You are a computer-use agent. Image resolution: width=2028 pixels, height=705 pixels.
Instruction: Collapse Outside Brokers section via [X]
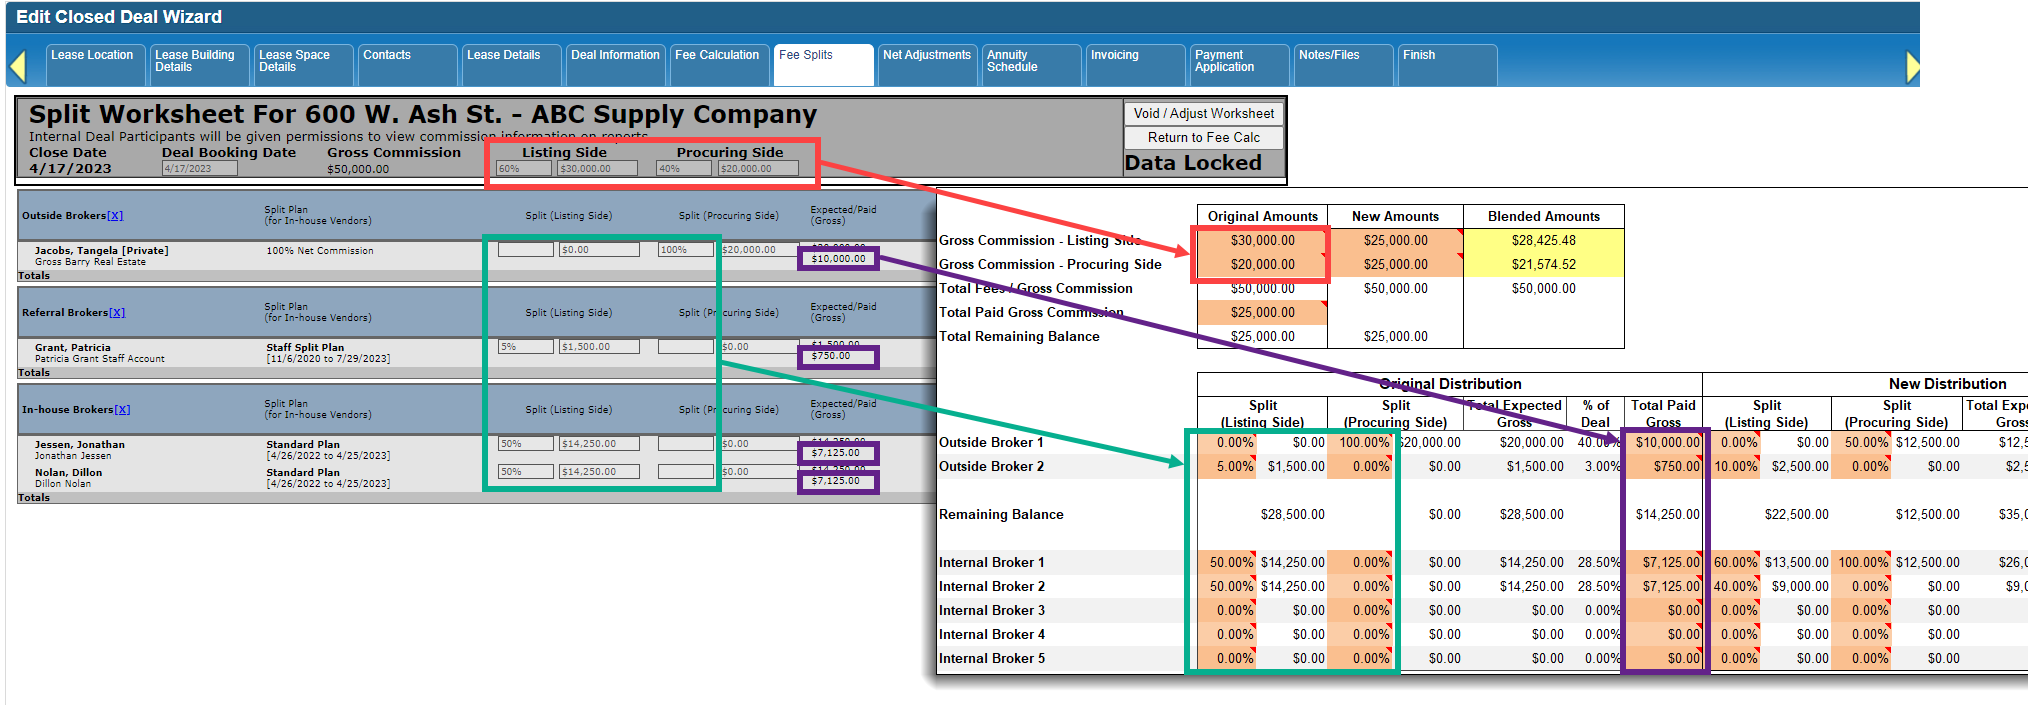point(115,216)
